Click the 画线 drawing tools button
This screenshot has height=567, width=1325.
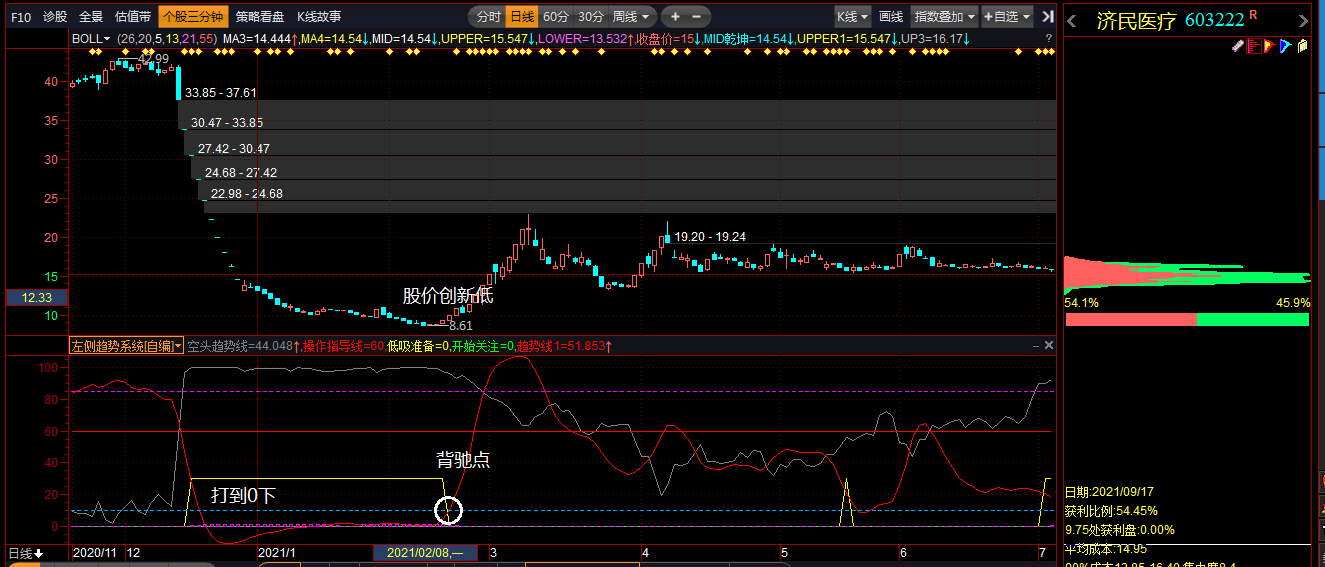pos(891,17)
